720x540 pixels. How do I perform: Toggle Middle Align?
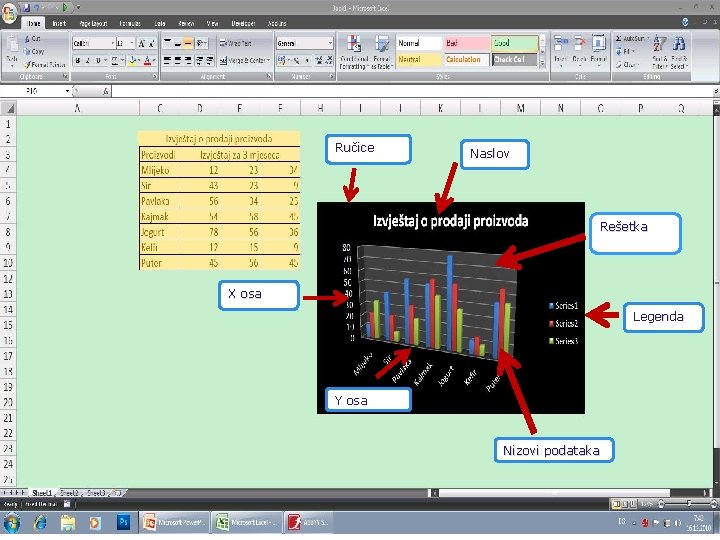pyautogui.click(x=178, y=43)
